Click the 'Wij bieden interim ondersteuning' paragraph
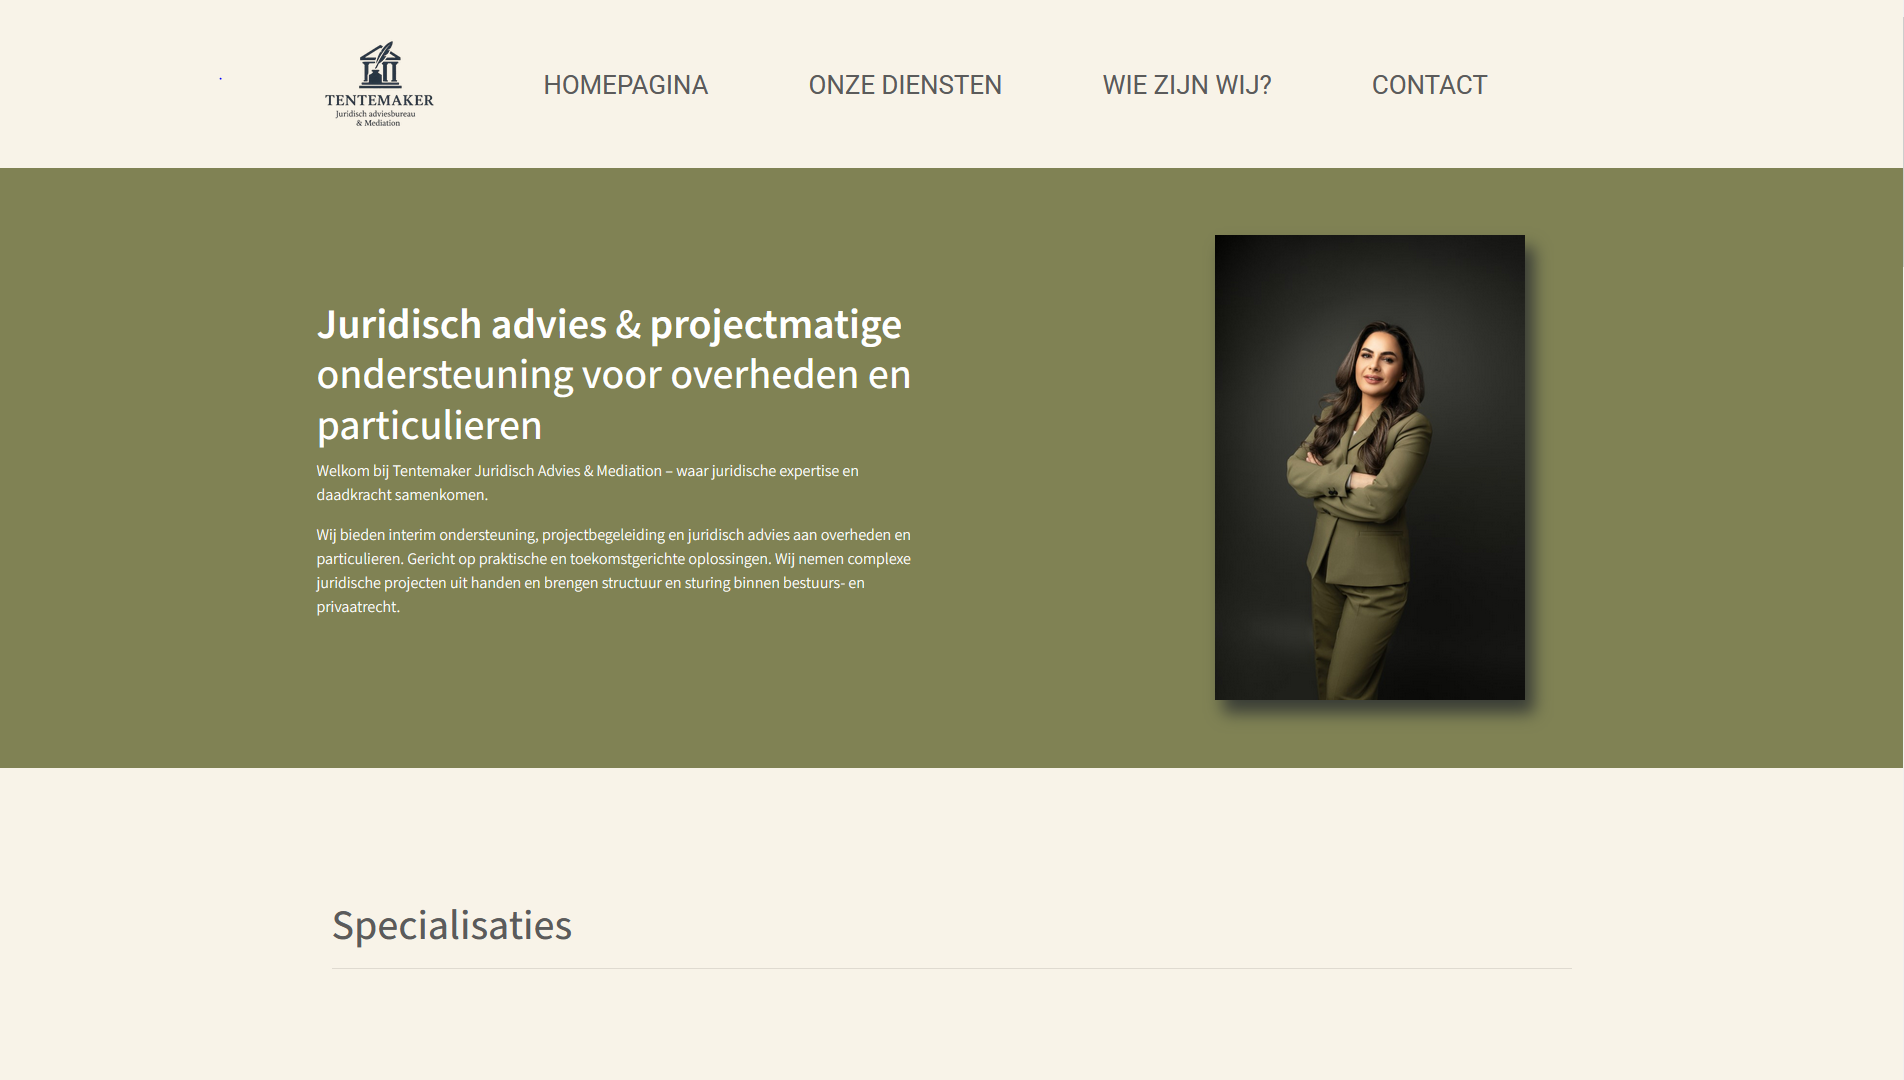The image size is (1904, 1080). (x=613, y=570)
